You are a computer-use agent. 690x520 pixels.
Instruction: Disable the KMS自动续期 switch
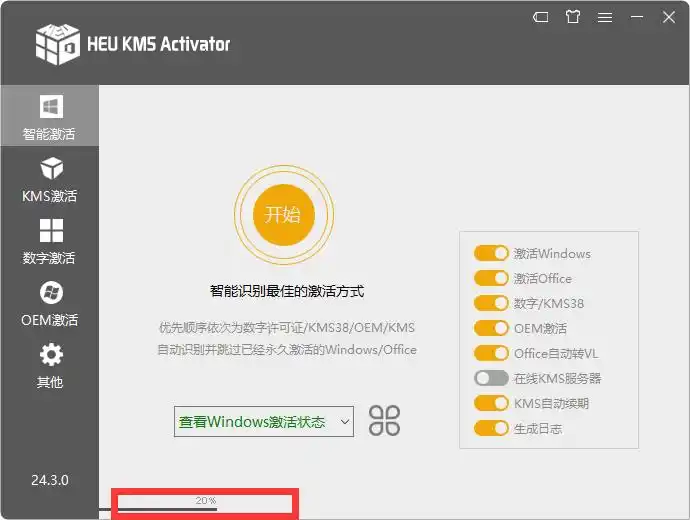[491, 404]
